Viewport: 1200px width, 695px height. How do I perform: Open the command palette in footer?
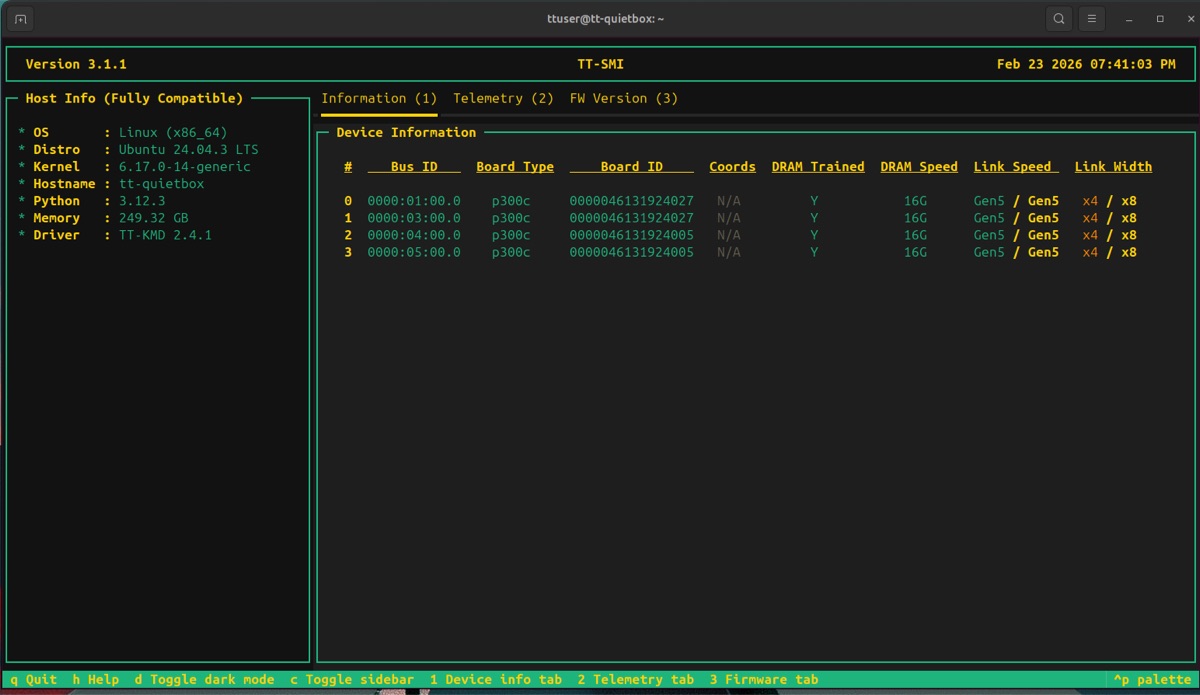[1152, 679]
